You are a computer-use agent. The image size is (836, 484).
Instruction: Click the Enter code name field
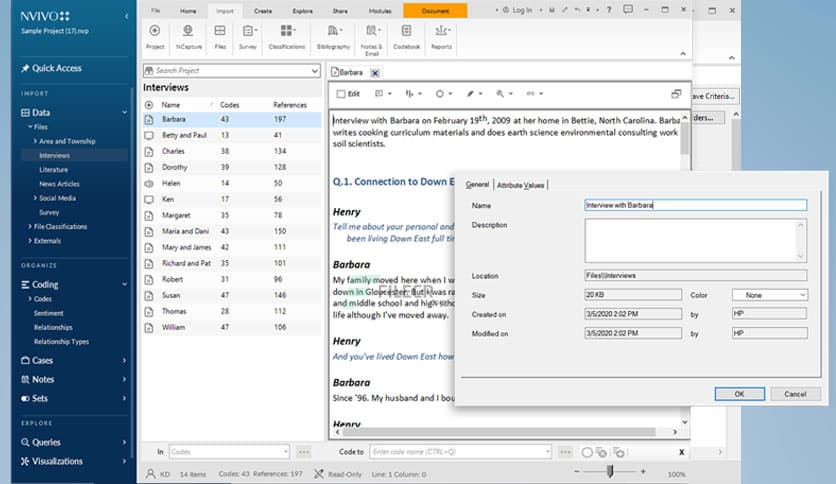[x=460, y=451]
